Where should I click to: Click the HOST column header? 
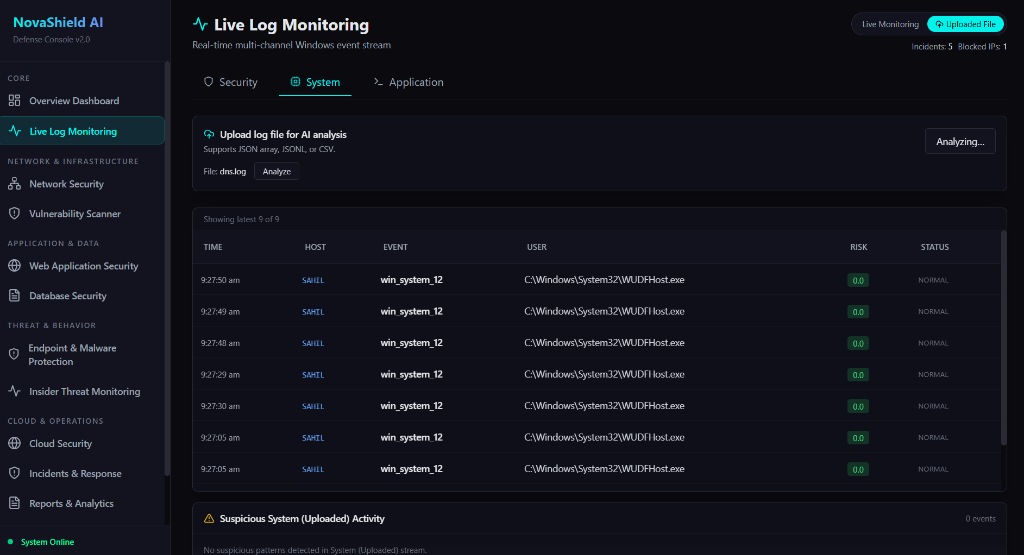(315, 247)
